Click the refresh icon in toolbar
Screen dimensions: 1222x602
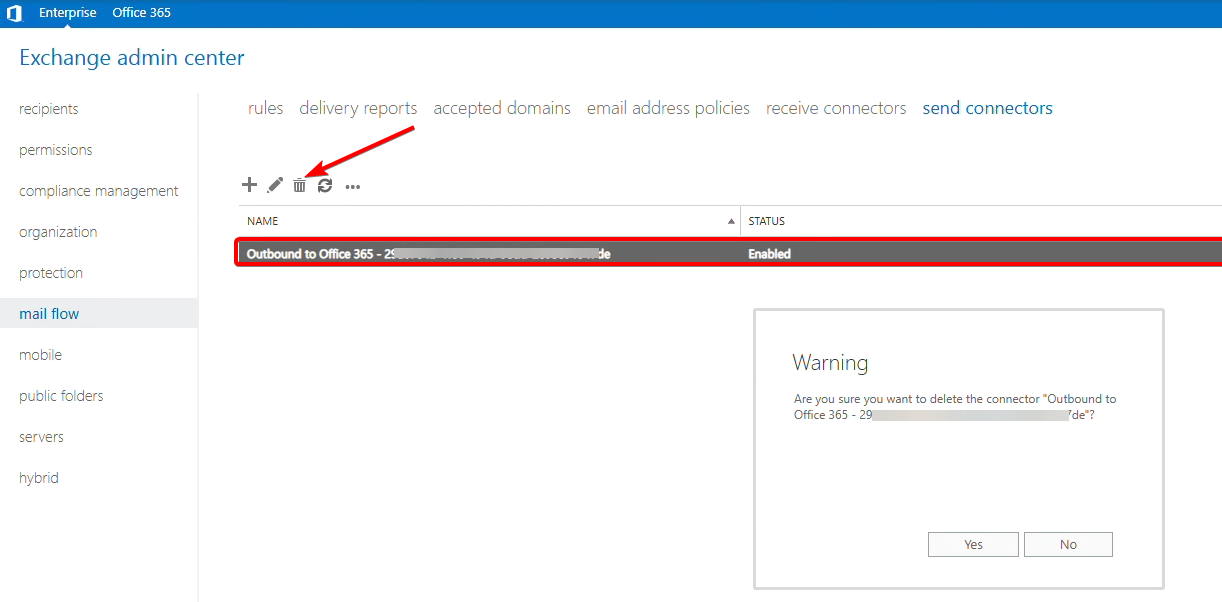coord(325,185)
